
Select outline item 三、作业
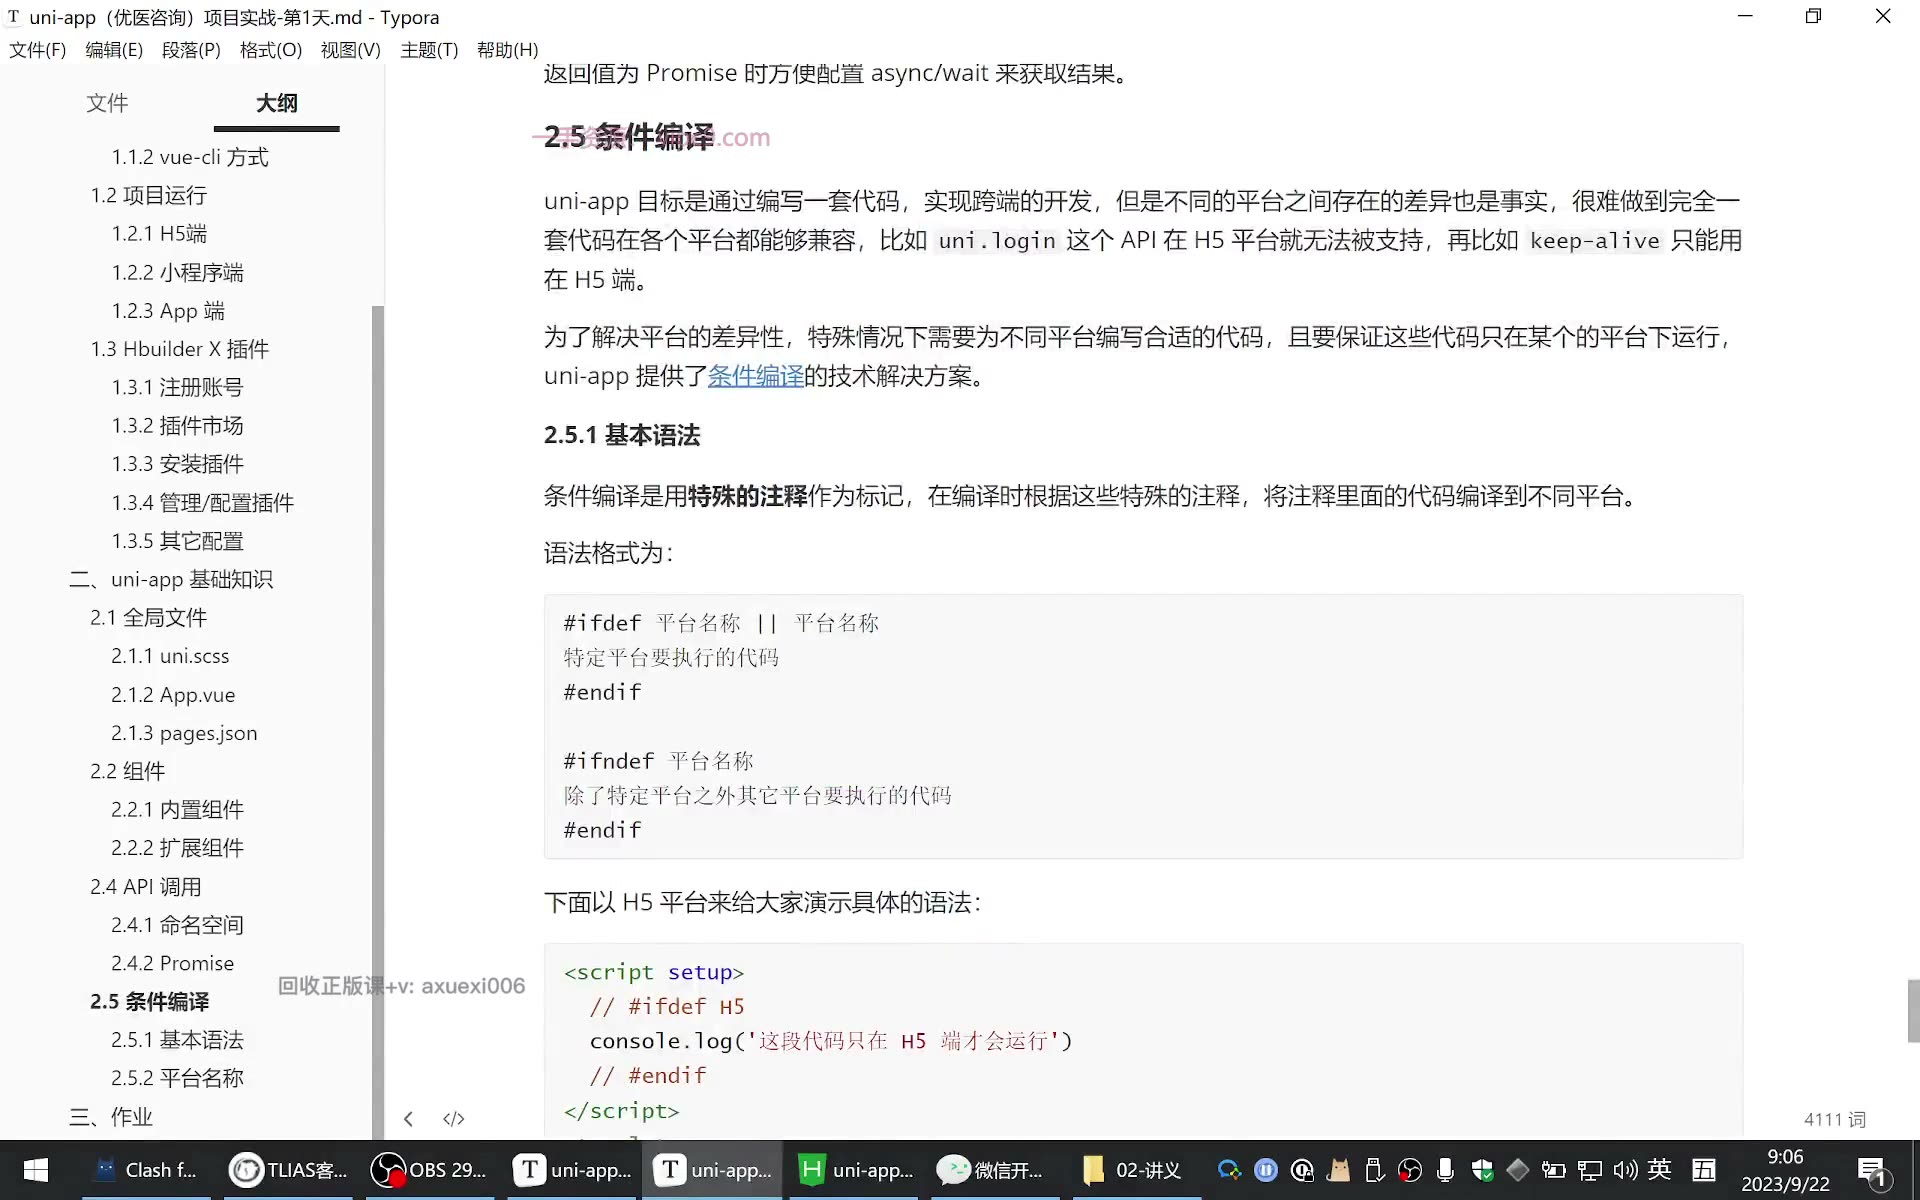pyautogui.click(x=110, y=1117)
